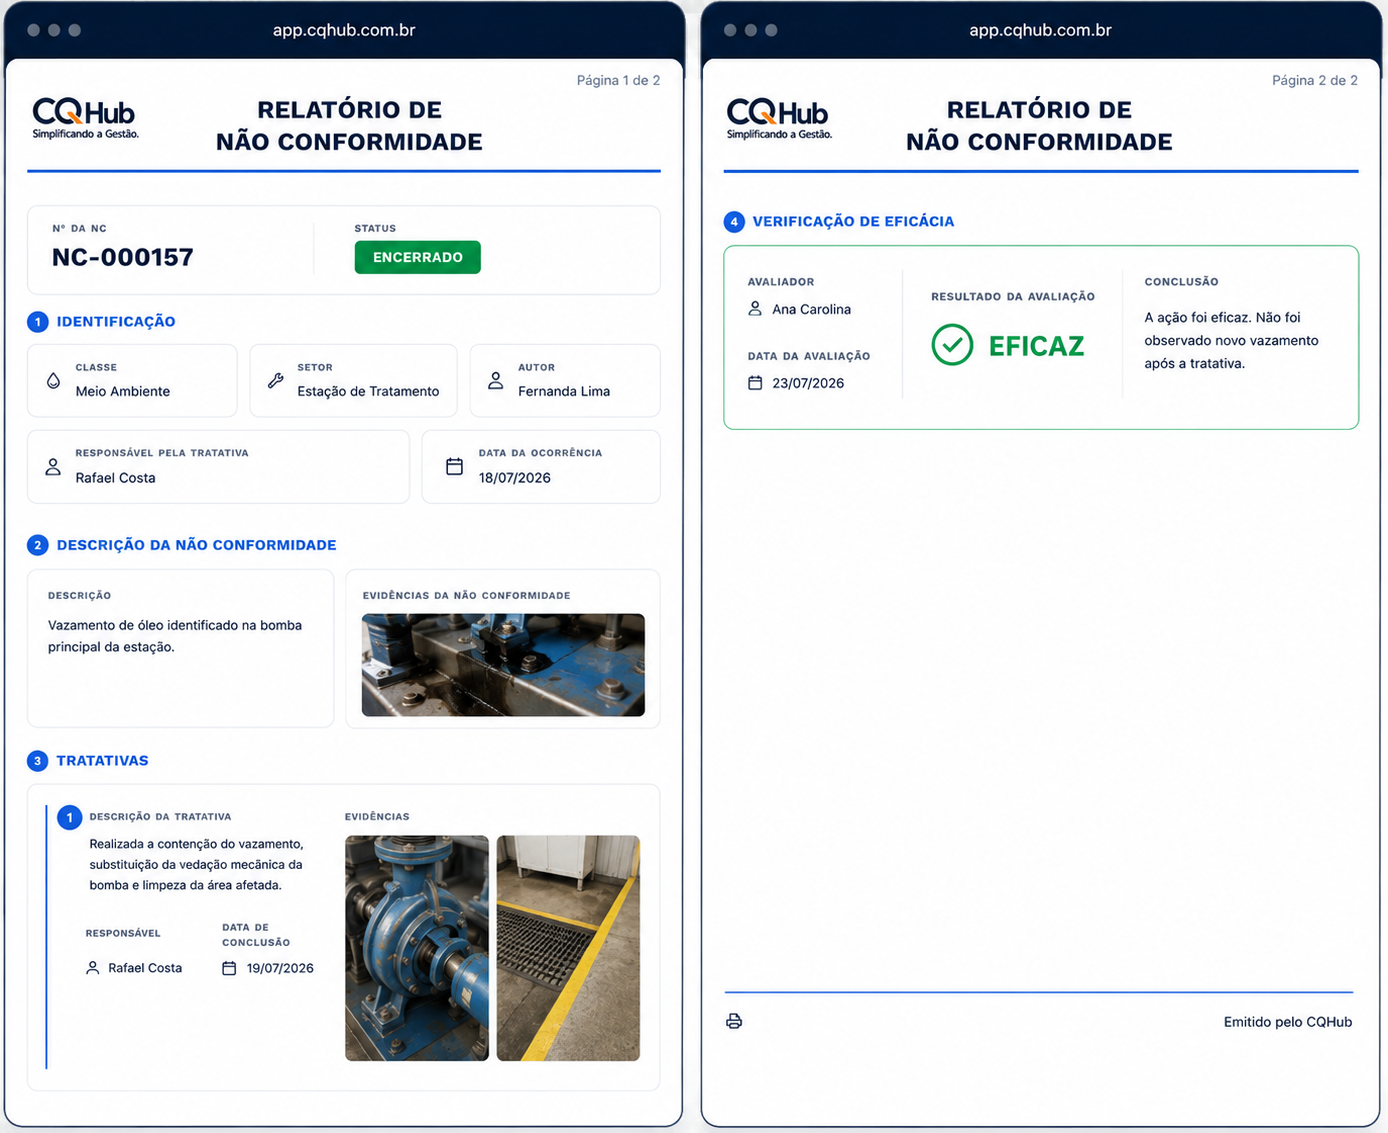
Task: Click the ENCERRADO status badge
Action: click(418, 257)
